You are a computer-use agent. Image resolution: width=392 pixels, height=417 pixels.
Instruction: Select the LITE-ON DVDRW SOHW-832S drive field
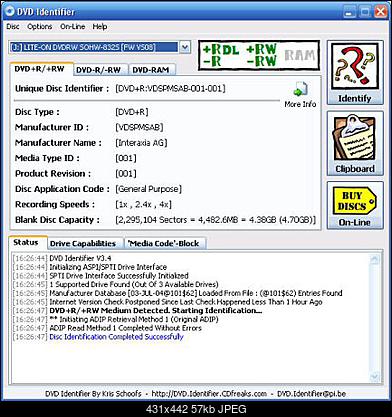(94, 47)
